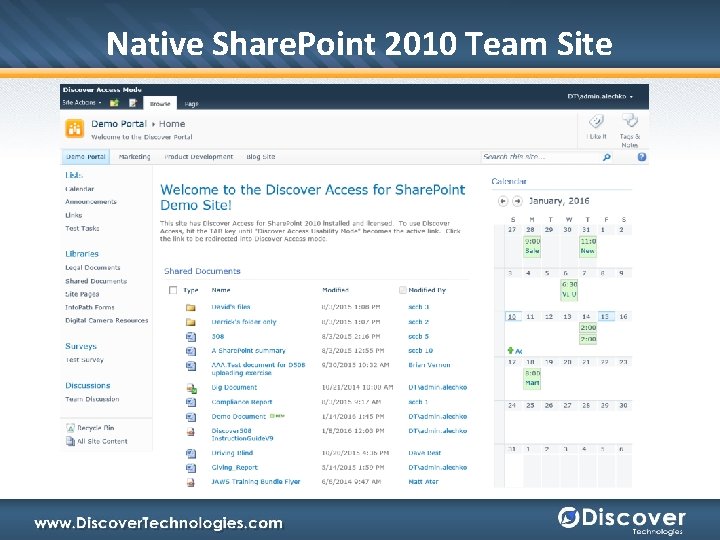Click PDF icon for Discover508 InstructionGuideV9
720x540 pixels.
[191, 432]
